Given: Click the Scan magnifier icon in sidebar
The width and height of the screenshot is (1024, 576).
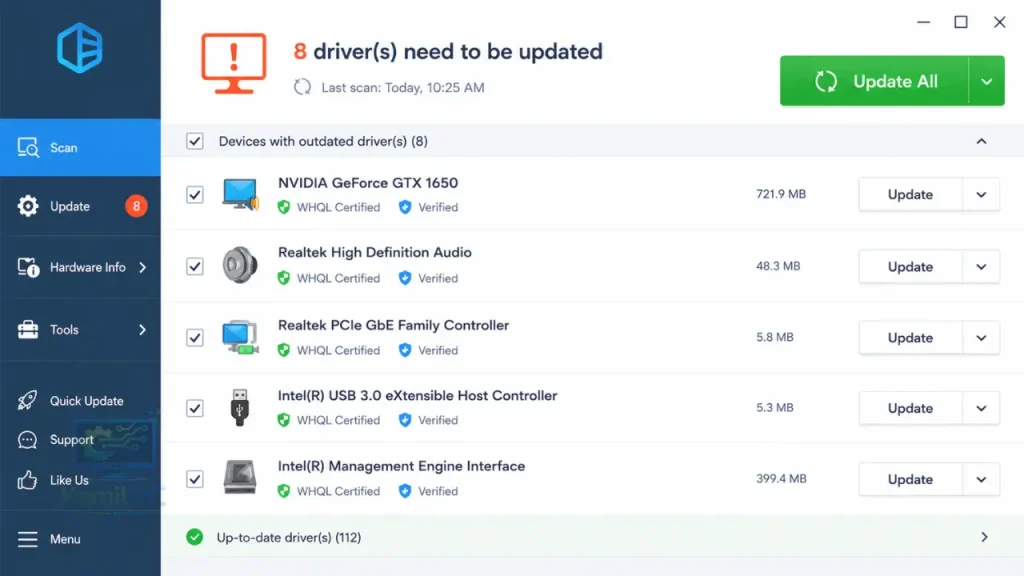Looking at the screenshot, I should pos(28,148).
